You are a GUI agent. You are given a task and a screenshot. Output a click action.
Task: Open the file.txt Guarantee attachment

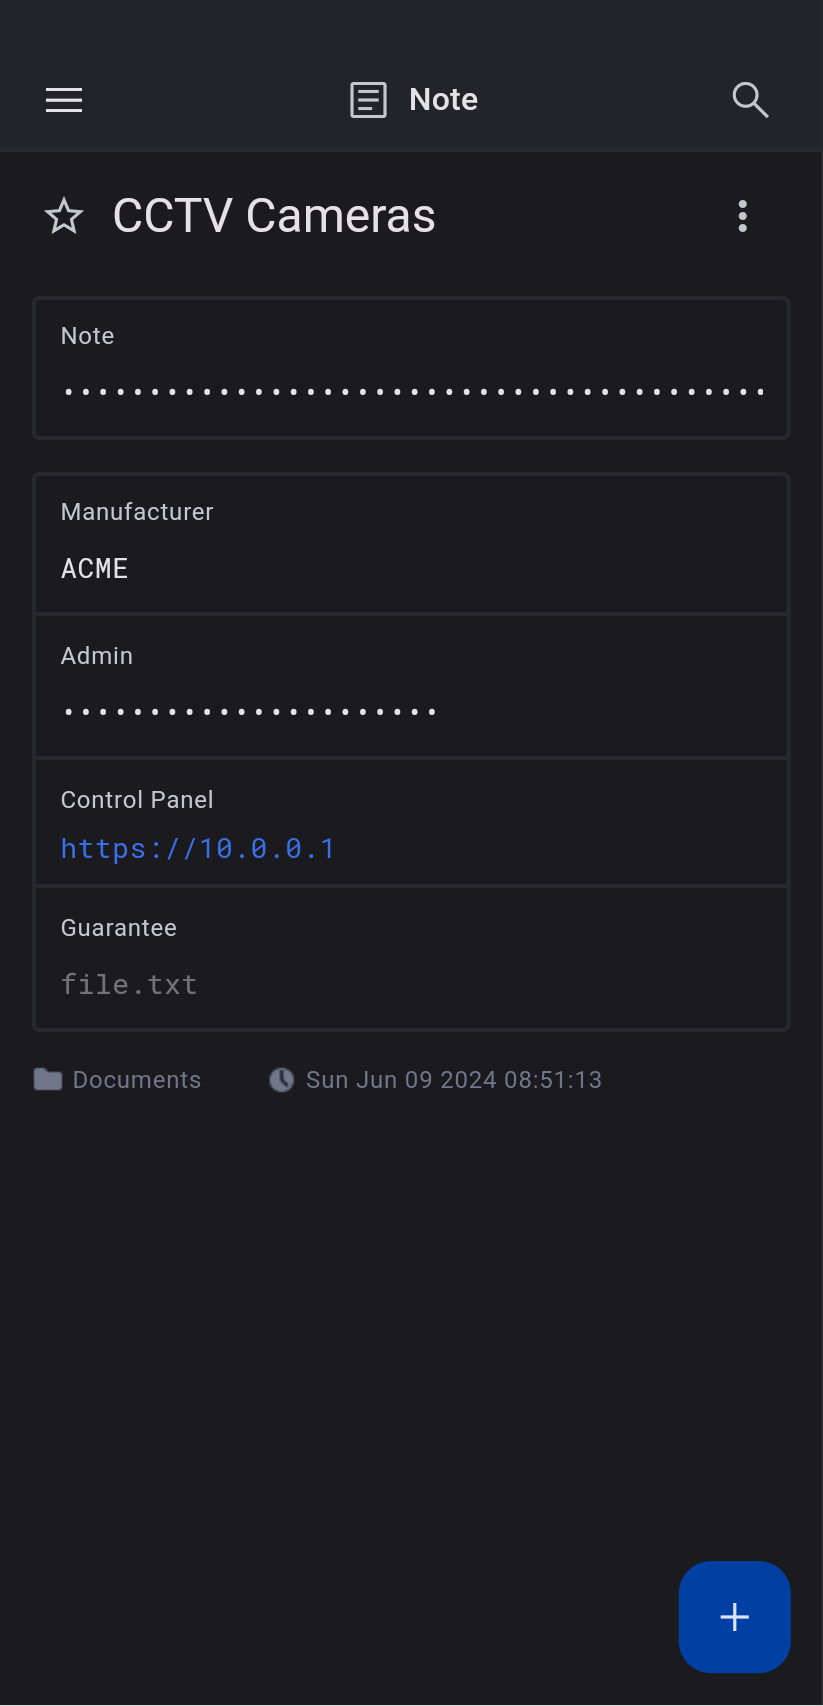[x=129, y=985]
